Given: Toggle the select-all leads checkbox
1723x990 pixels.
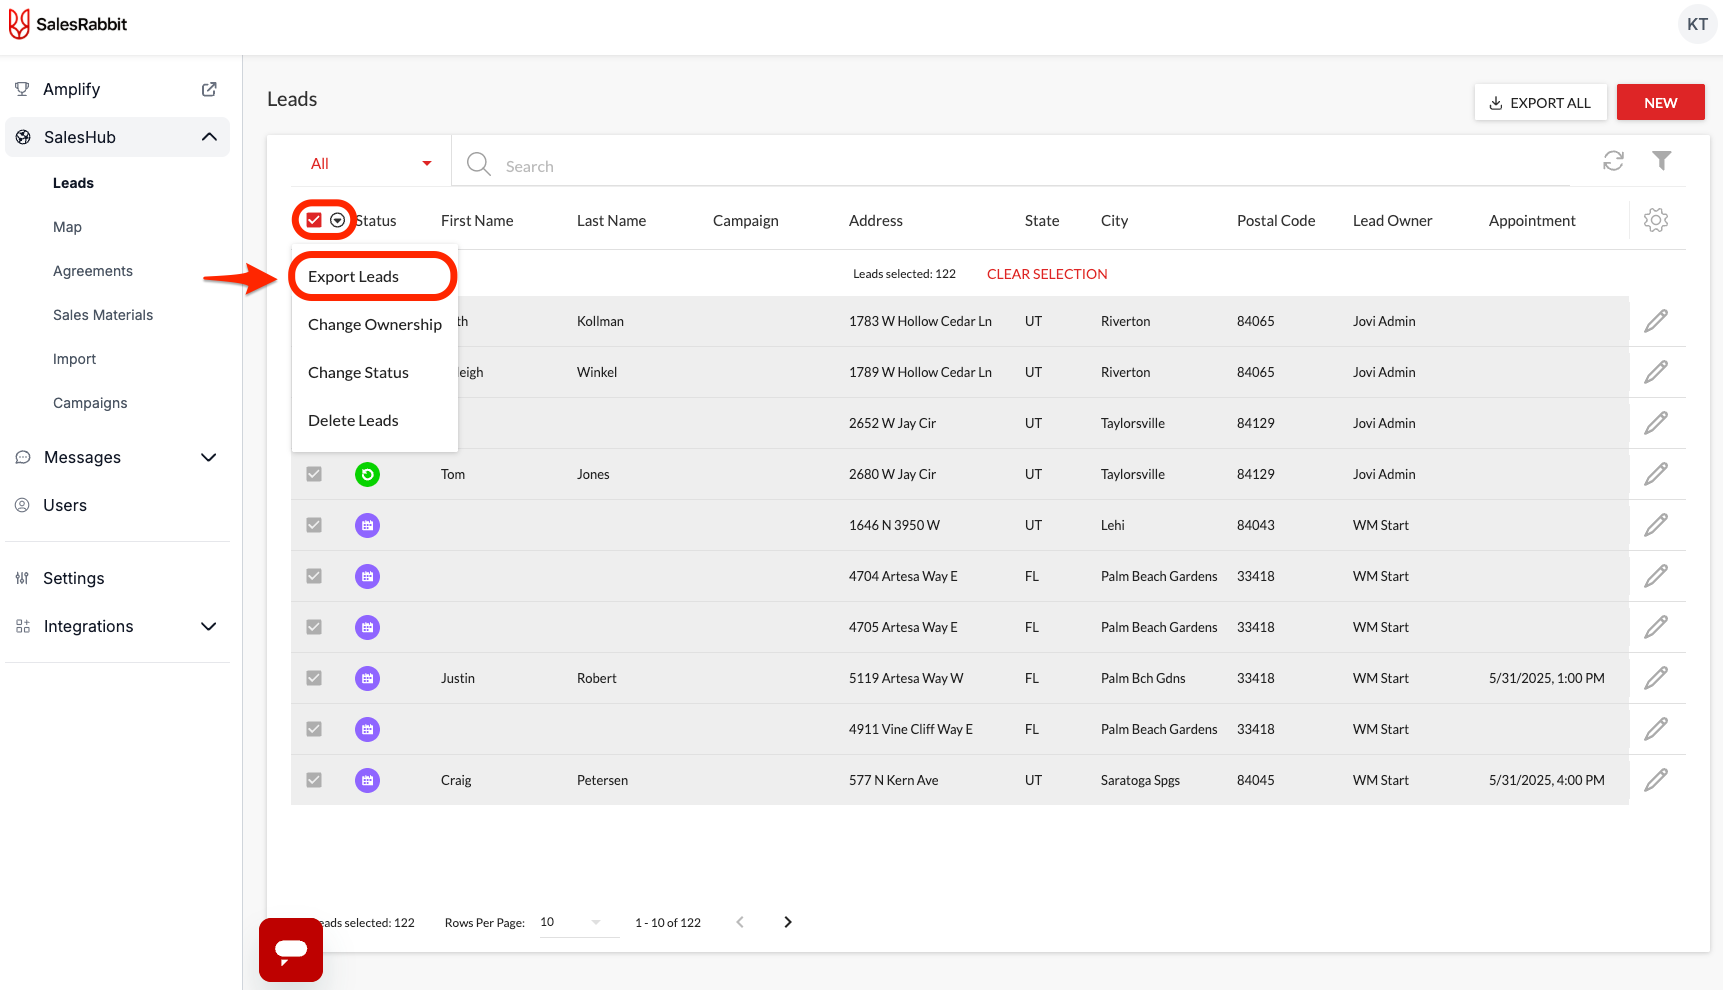Looking at the screenshot, I should tap(314, 220).
